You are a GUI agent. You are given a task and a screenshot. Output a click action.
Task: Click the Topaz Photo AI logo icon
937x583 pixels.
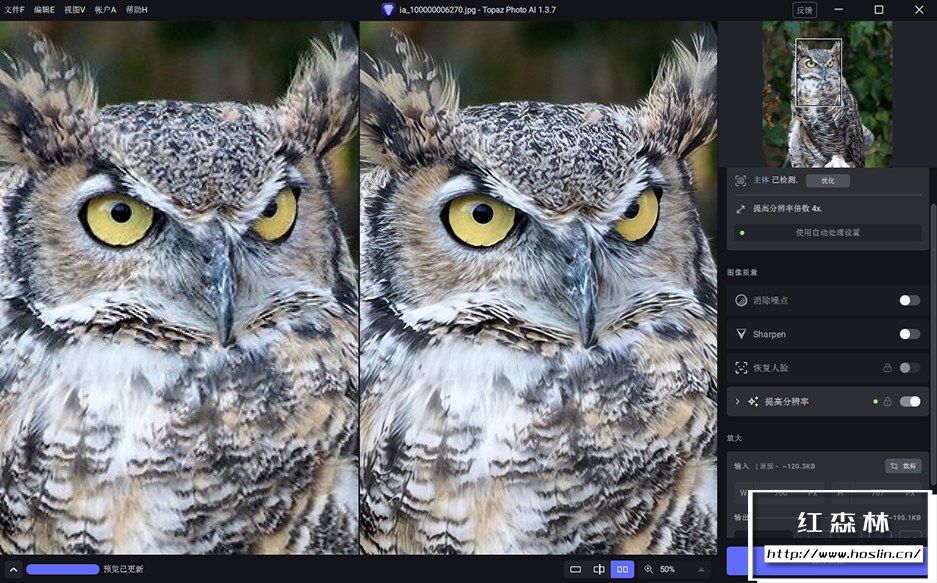click(x=388, y=10)
